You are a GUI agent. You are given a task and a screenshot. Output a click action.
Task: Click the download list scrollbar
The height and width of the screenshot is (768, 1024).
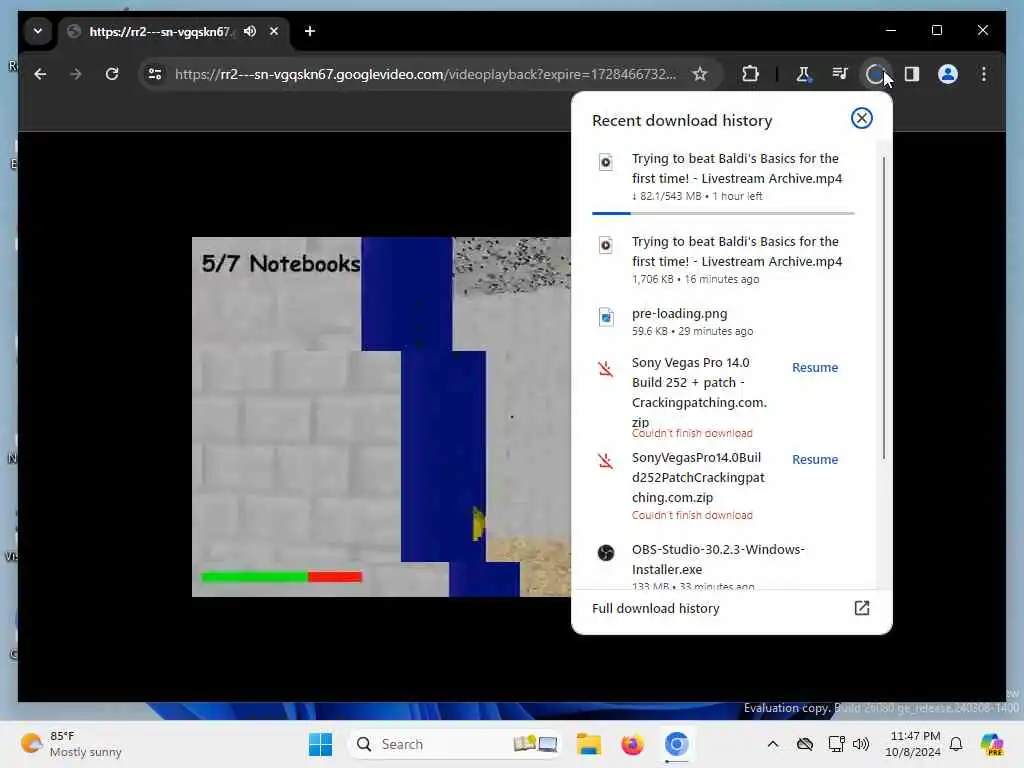pyautogui.click(x=884, y=307)
